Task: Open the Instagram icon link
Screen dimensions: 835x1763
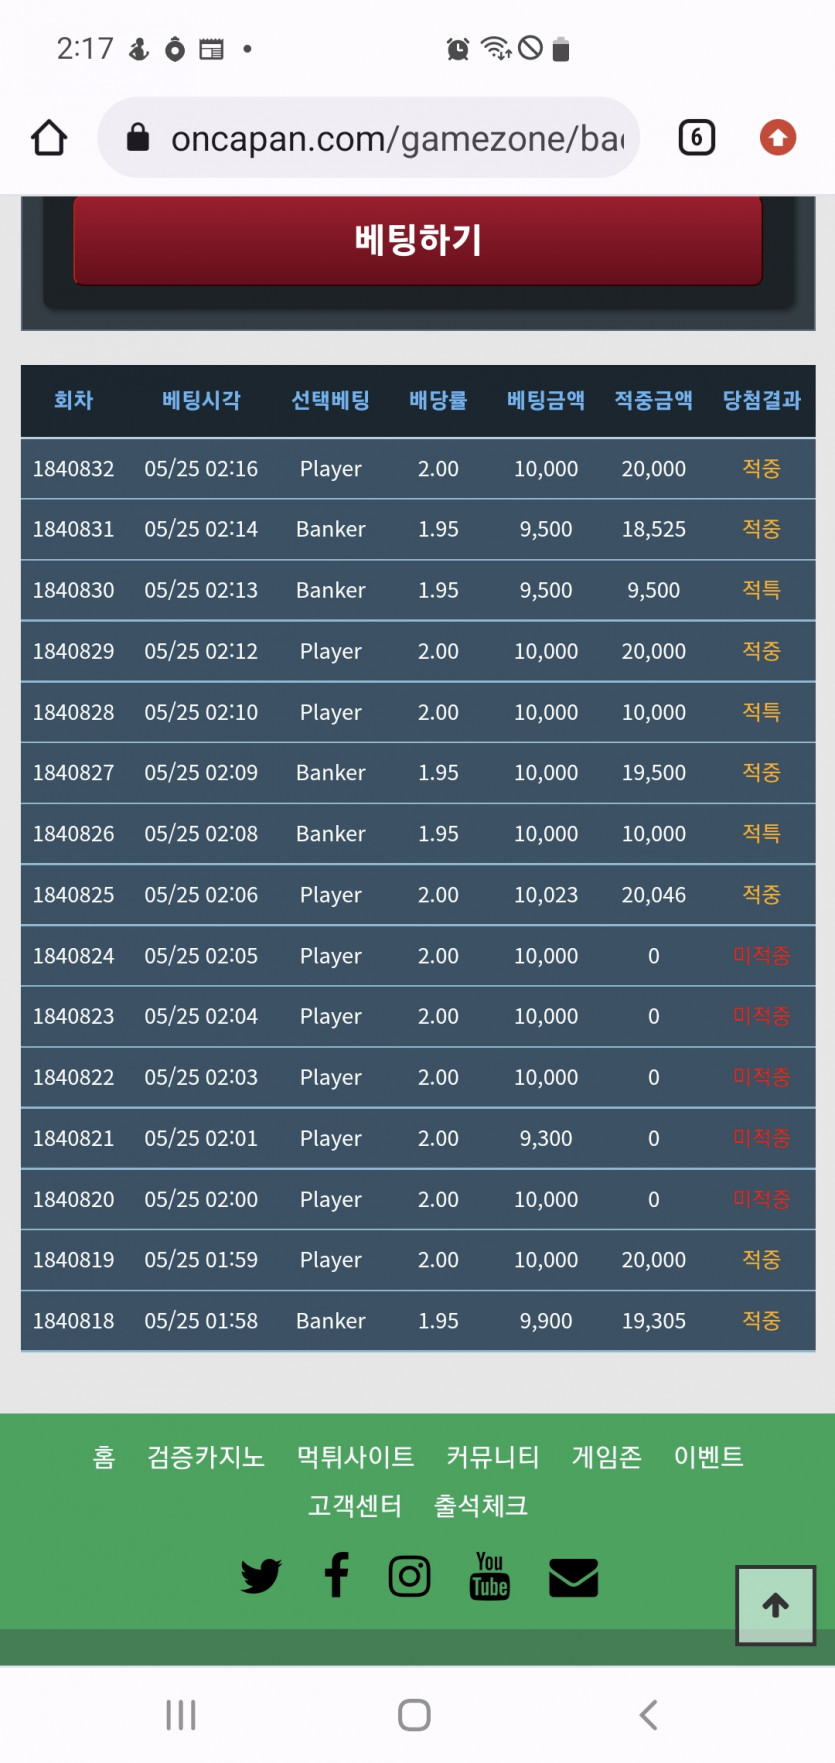Action: pos(409,1576)
